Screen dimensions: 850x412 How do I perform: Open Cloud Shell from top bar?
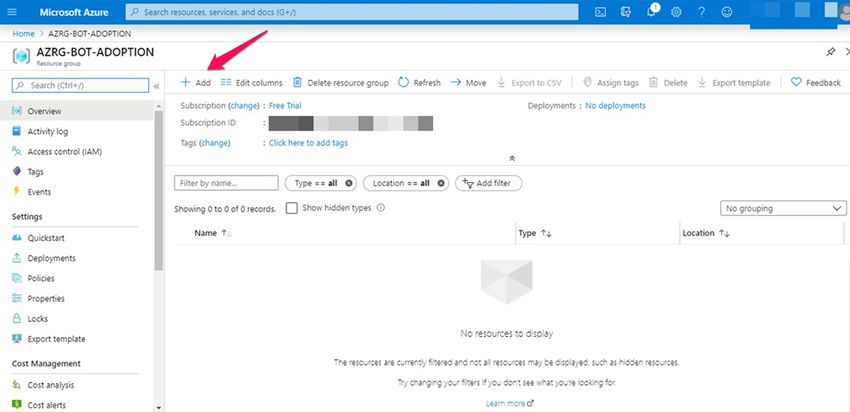pyautogui.click(x=600, y=12)
